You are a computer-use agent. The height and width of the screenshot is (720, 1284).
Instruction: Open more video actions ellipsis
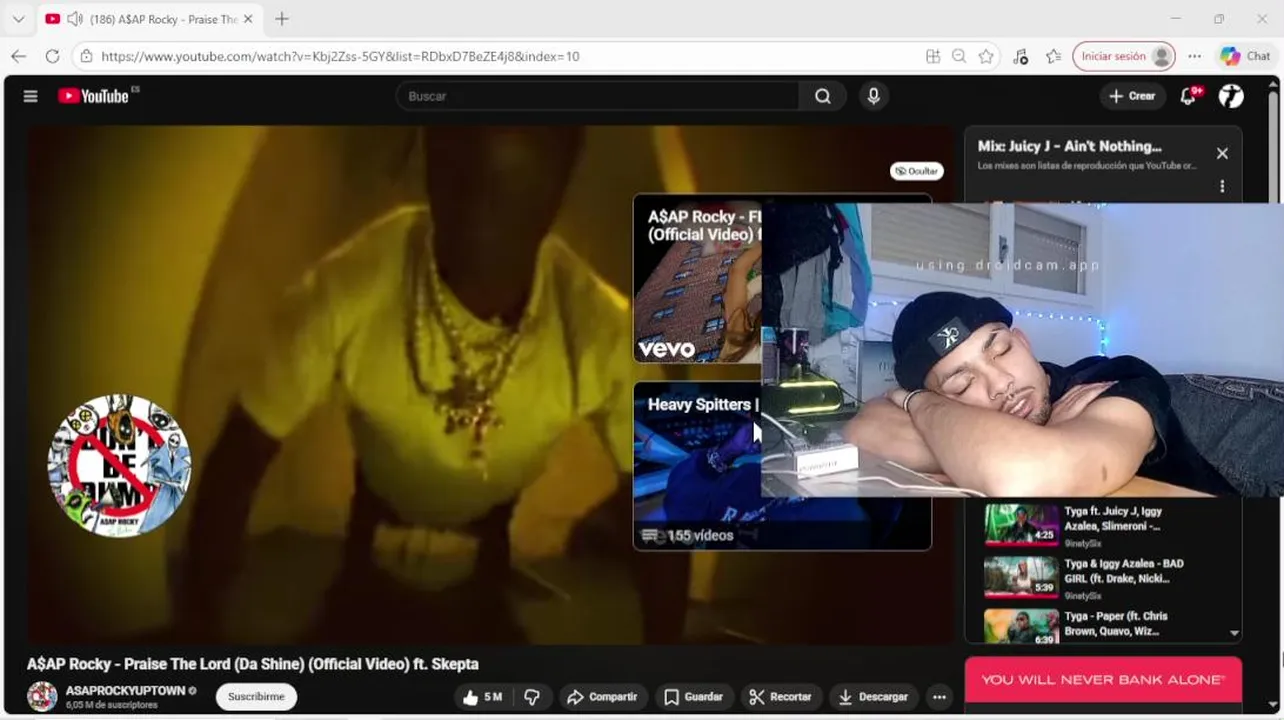[939, 697]
